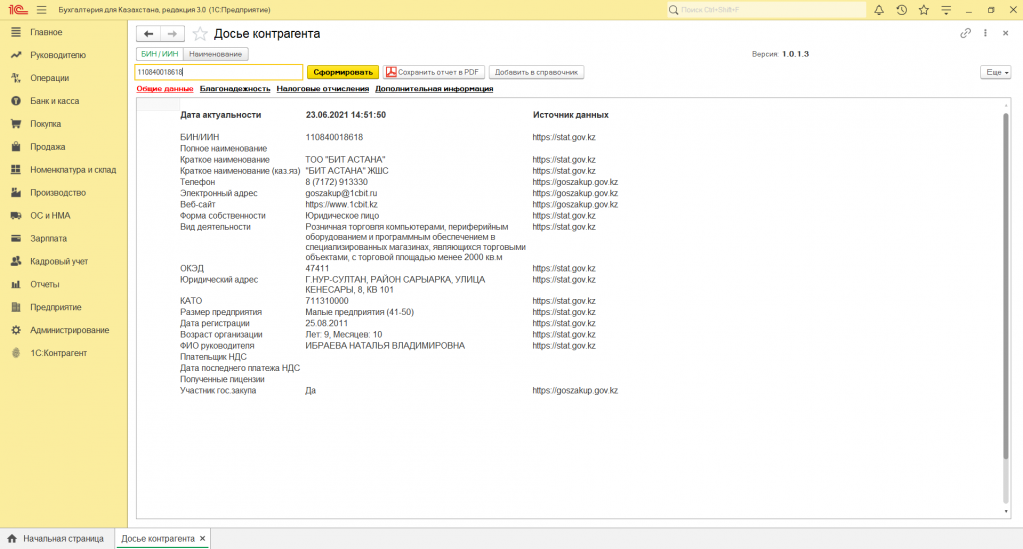Click ИБРАЕВА НАТАЛЬЯ ВЛАДИМИРОВНА name
Screen dimensions: 1023x549
click(385, 345)
